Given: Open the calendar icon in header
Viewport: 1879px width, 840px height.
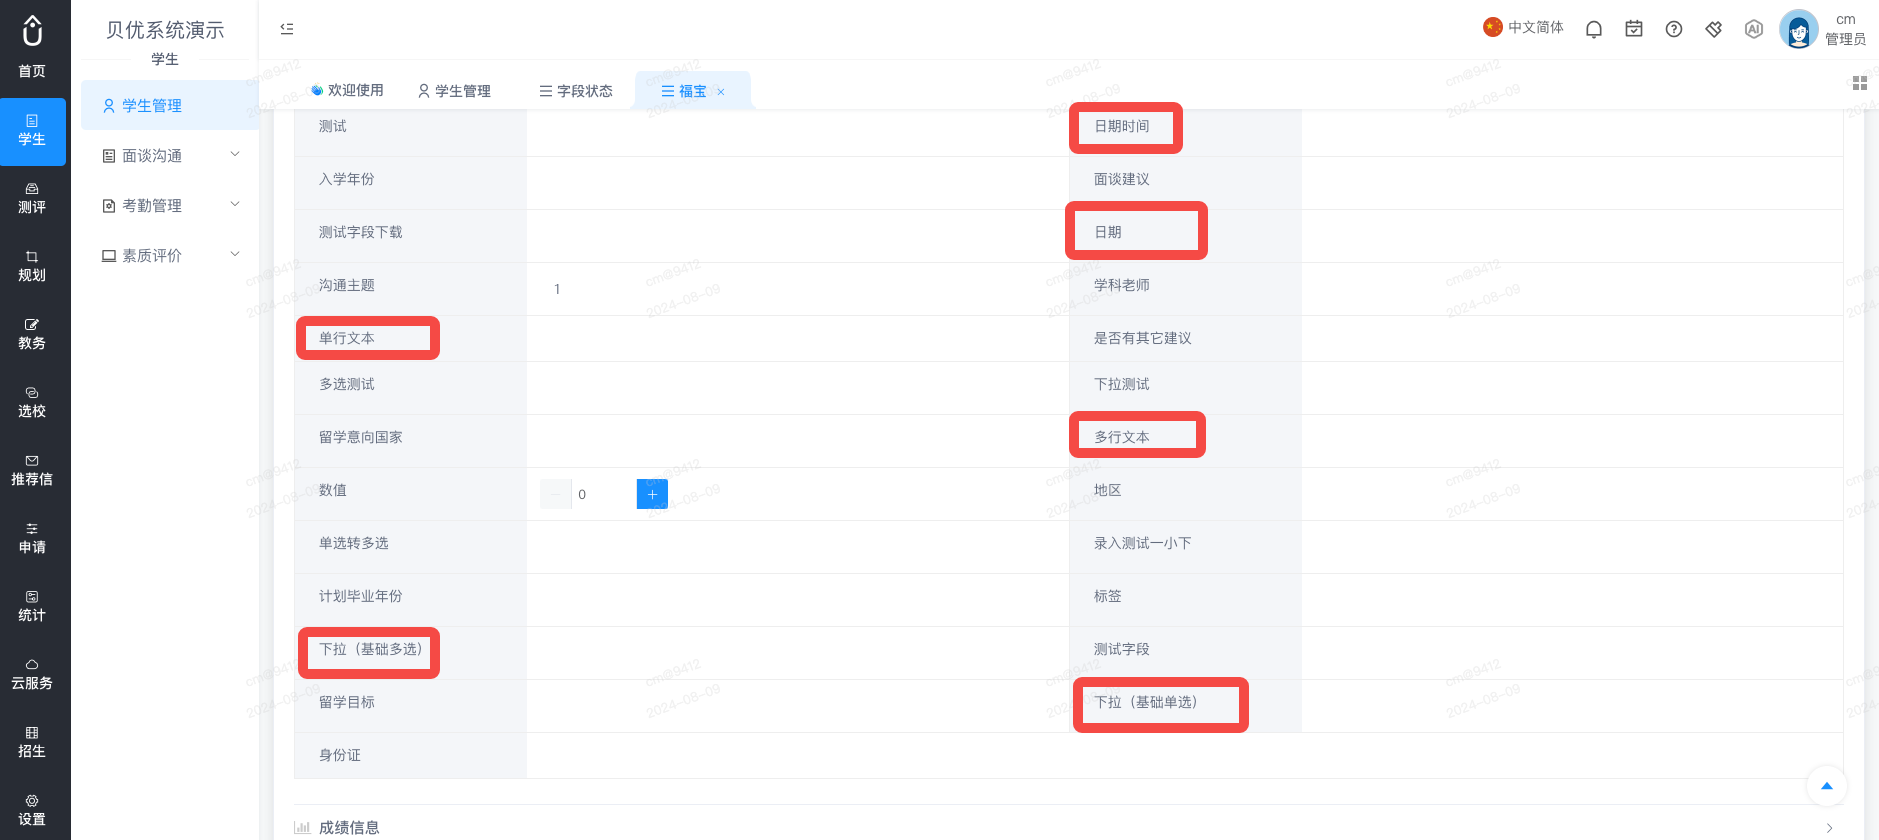Looking at the screenshot, I should tap(1634, 29).
